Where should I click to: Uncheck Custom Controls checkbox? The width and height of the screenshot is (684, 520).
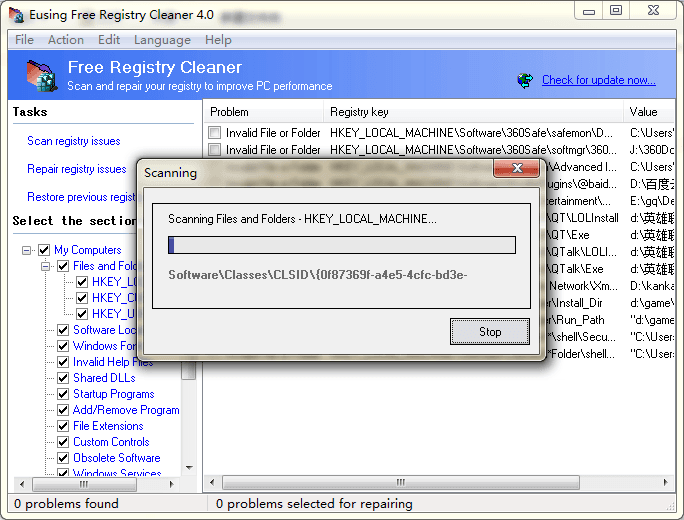(x=63, y=442)
